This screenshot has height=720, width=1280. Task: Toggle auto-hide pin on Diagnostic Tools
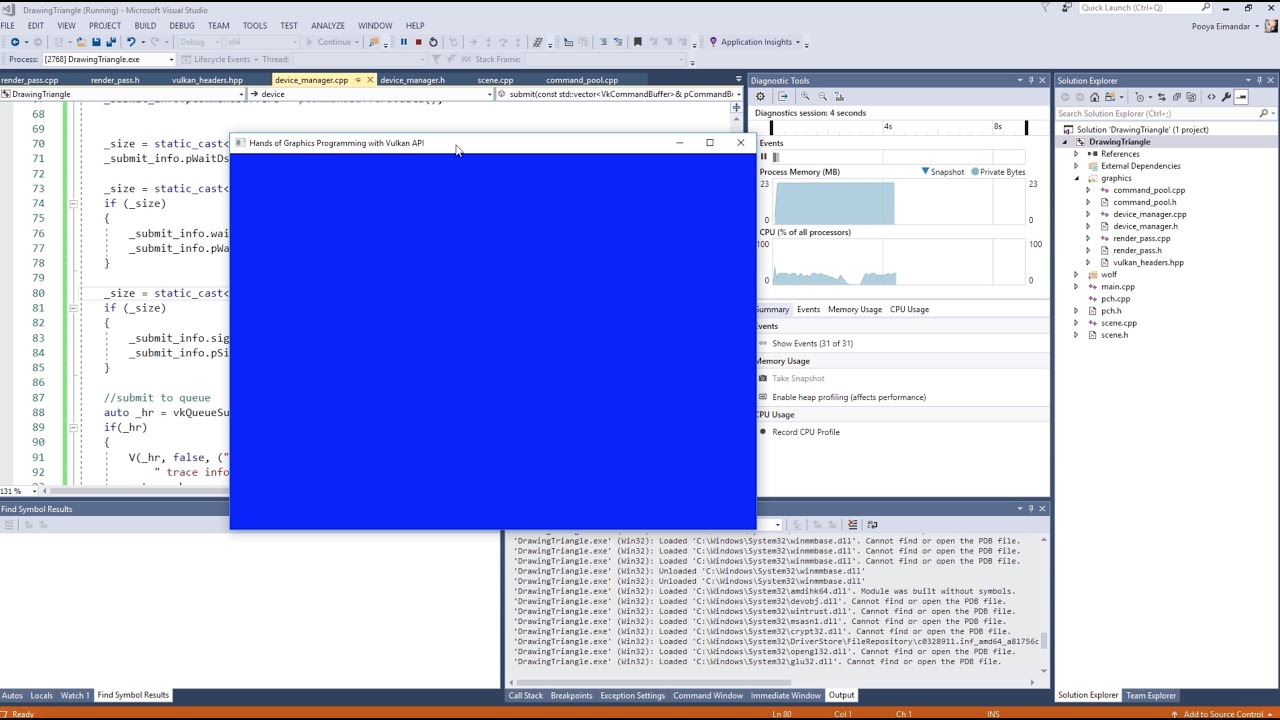tap(1031, 80)
